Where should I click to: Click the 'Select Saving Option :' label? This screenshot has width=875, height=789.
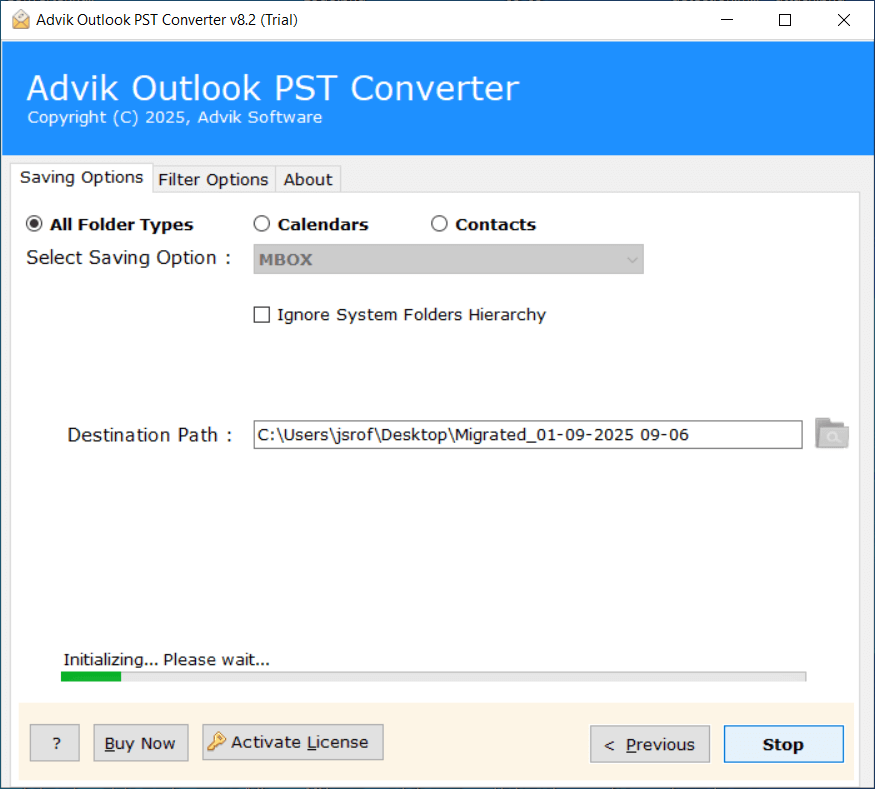(x=129, y=258)
